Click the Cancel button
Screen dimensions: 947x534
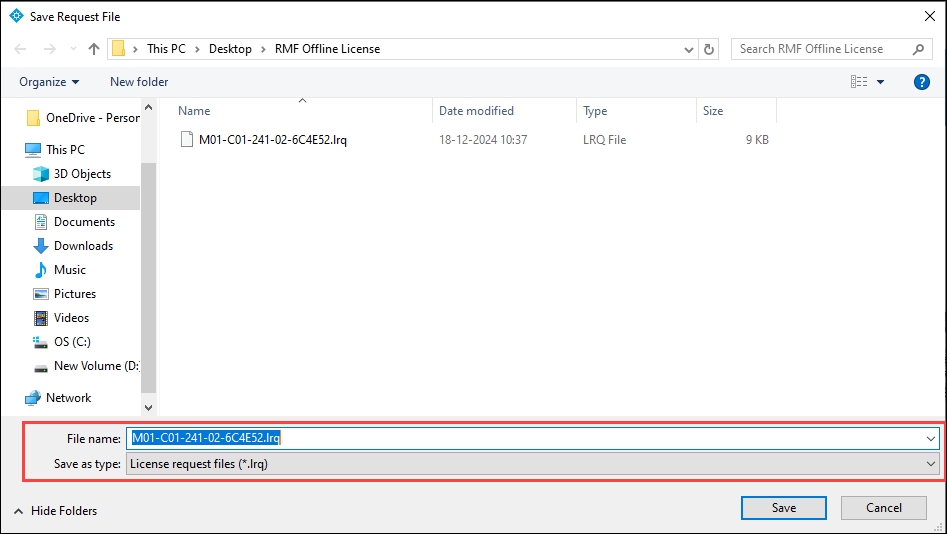pos(883,508)
